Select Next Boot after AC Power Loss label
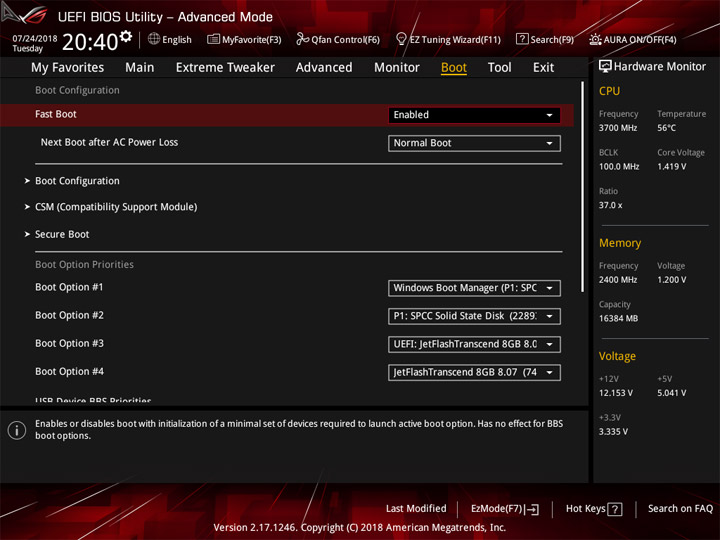720x540 pixels. 109,142
